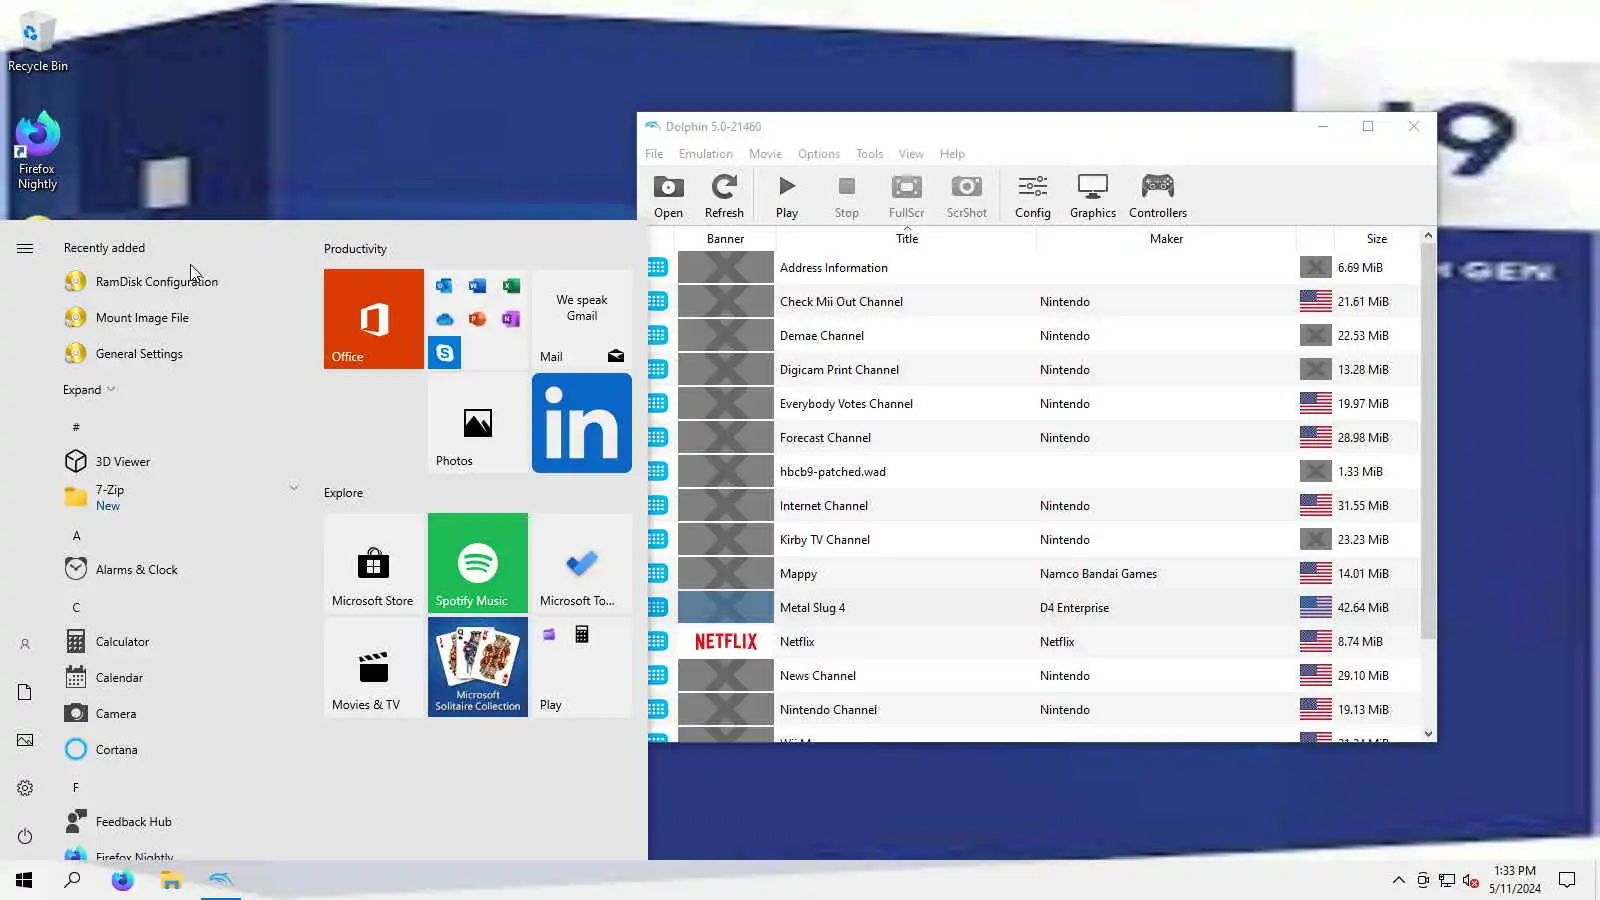The image size is (1600, 900).
Task: Open the Pictures icon in Start sidebar
Action: (x=25, y=740)
